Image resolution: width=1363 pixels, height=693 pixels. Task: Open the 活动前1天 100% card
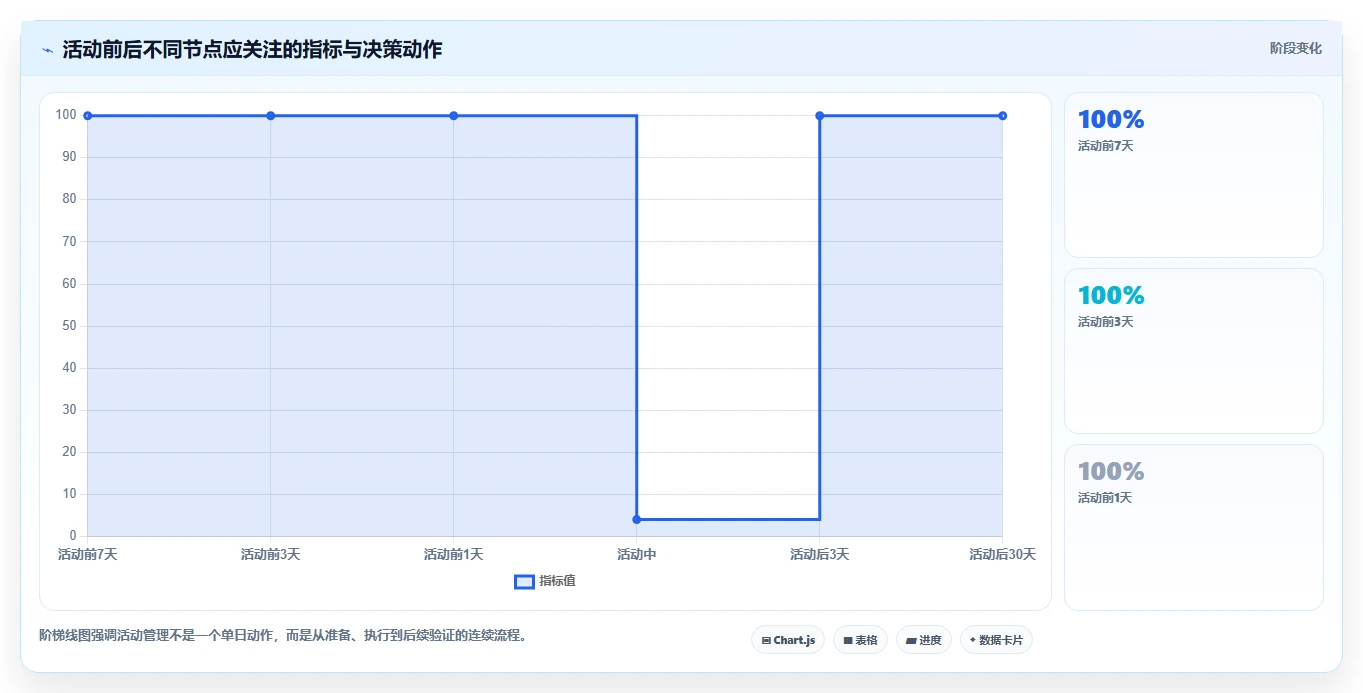click(x=1194, y=527)
